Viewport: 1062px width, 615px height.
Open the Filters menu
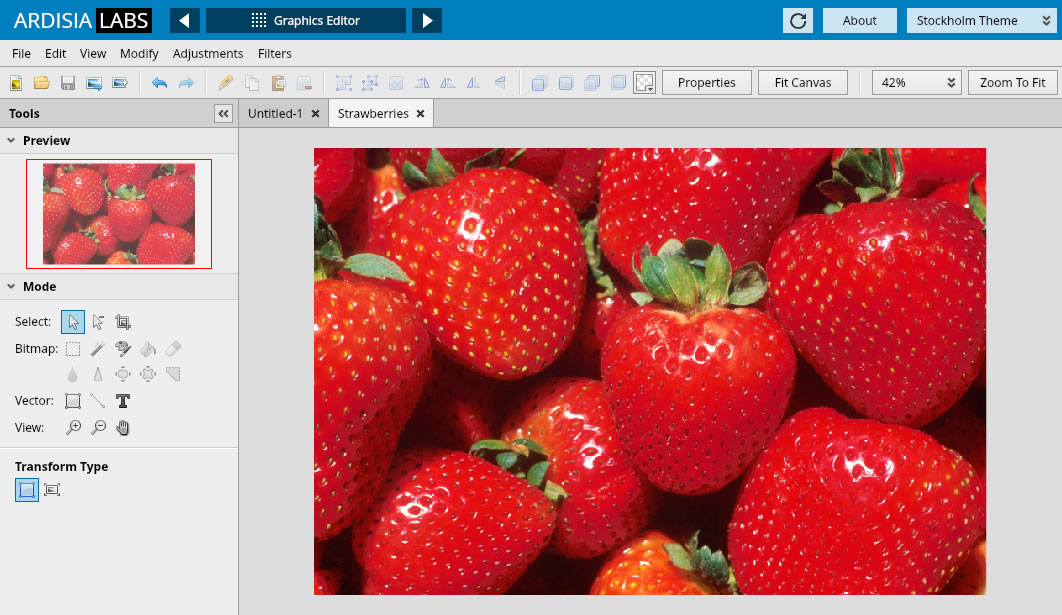tap(275, 54)
